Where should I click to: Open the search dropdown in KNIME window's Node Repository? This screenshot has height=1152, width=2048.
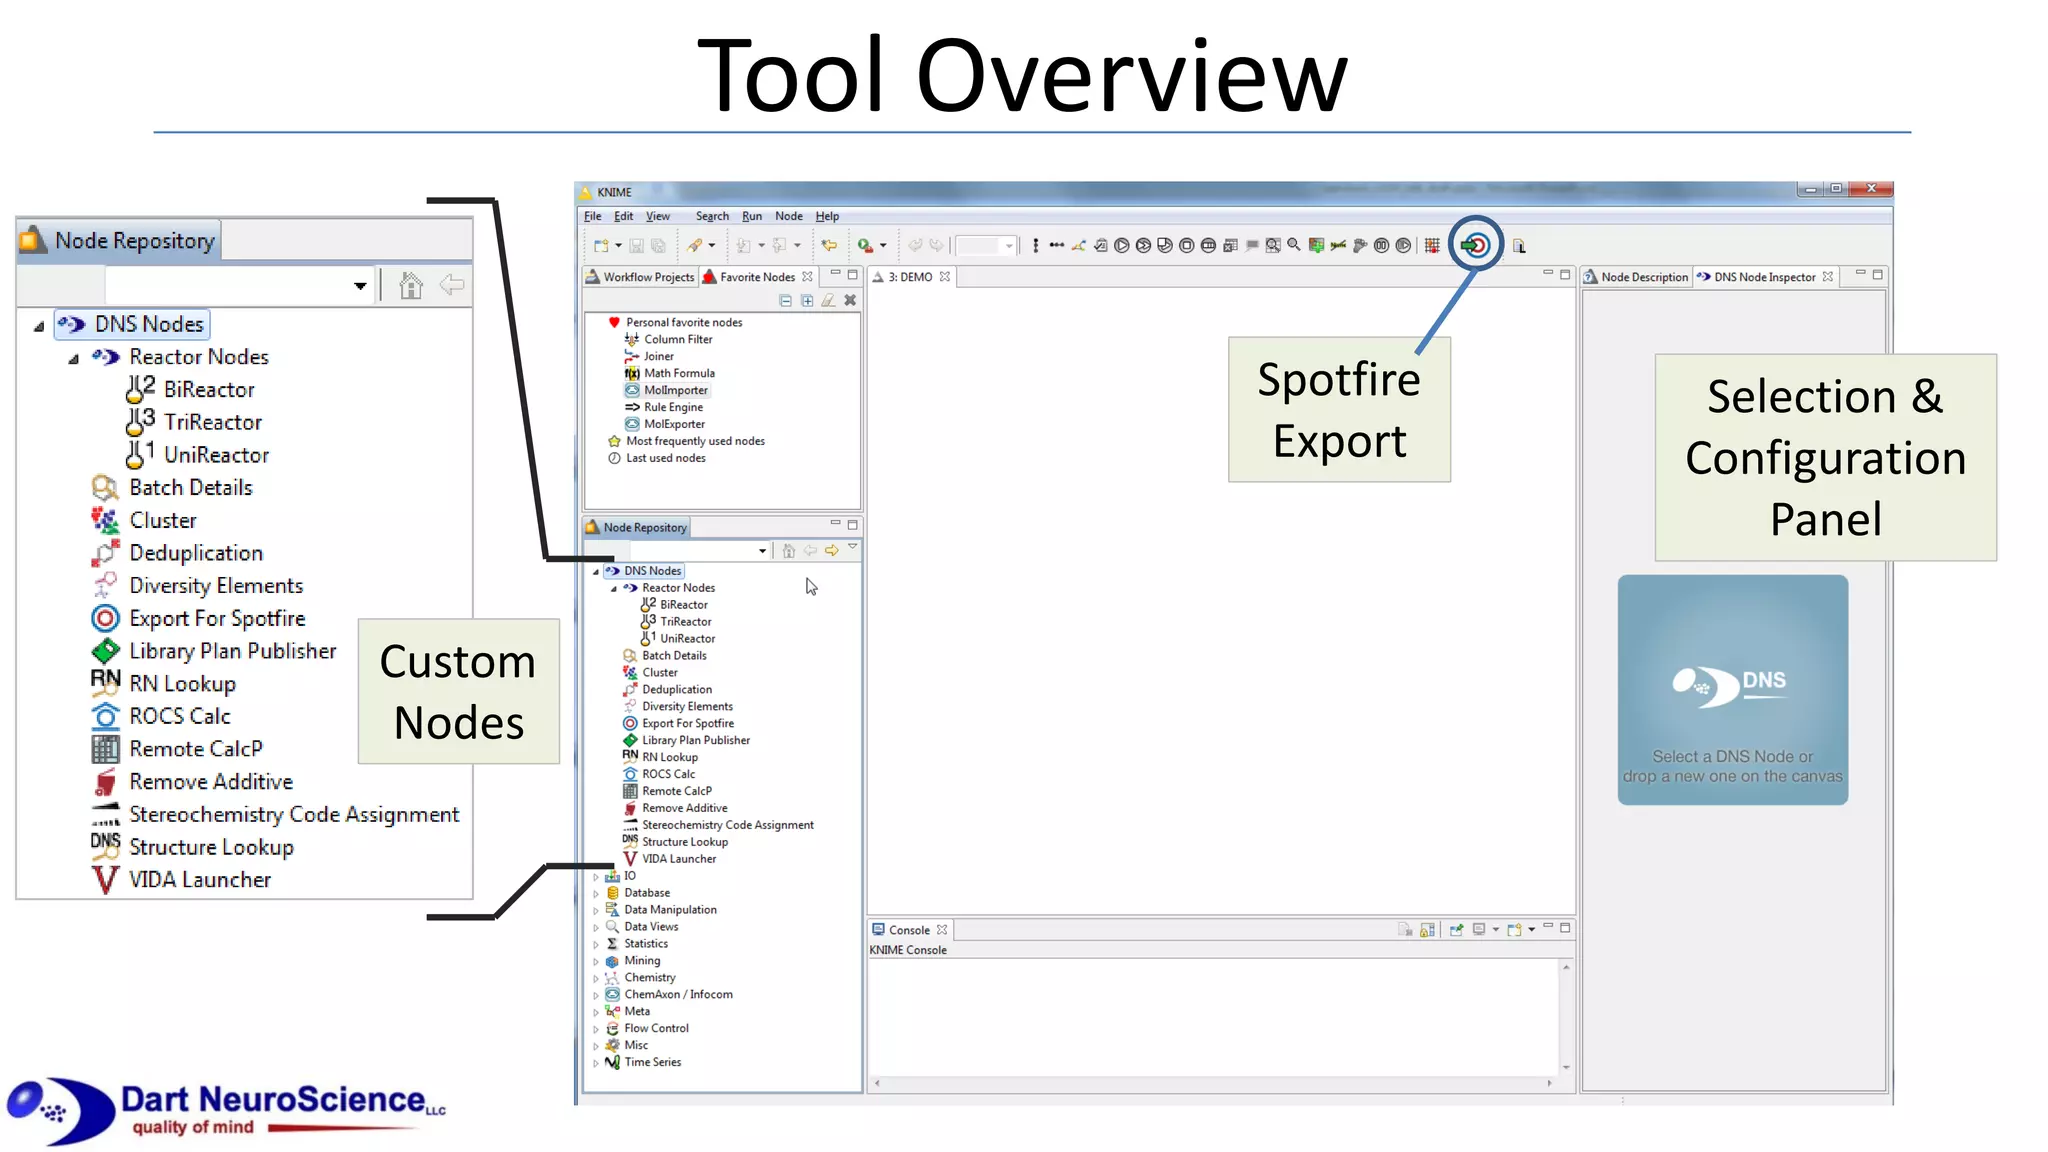(x=762, y=551)
